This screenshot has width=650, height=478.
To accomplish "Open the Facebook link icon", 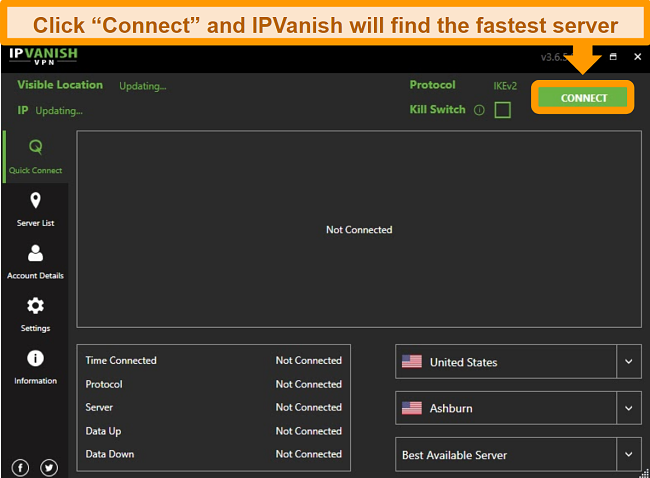I will (20, 468).
